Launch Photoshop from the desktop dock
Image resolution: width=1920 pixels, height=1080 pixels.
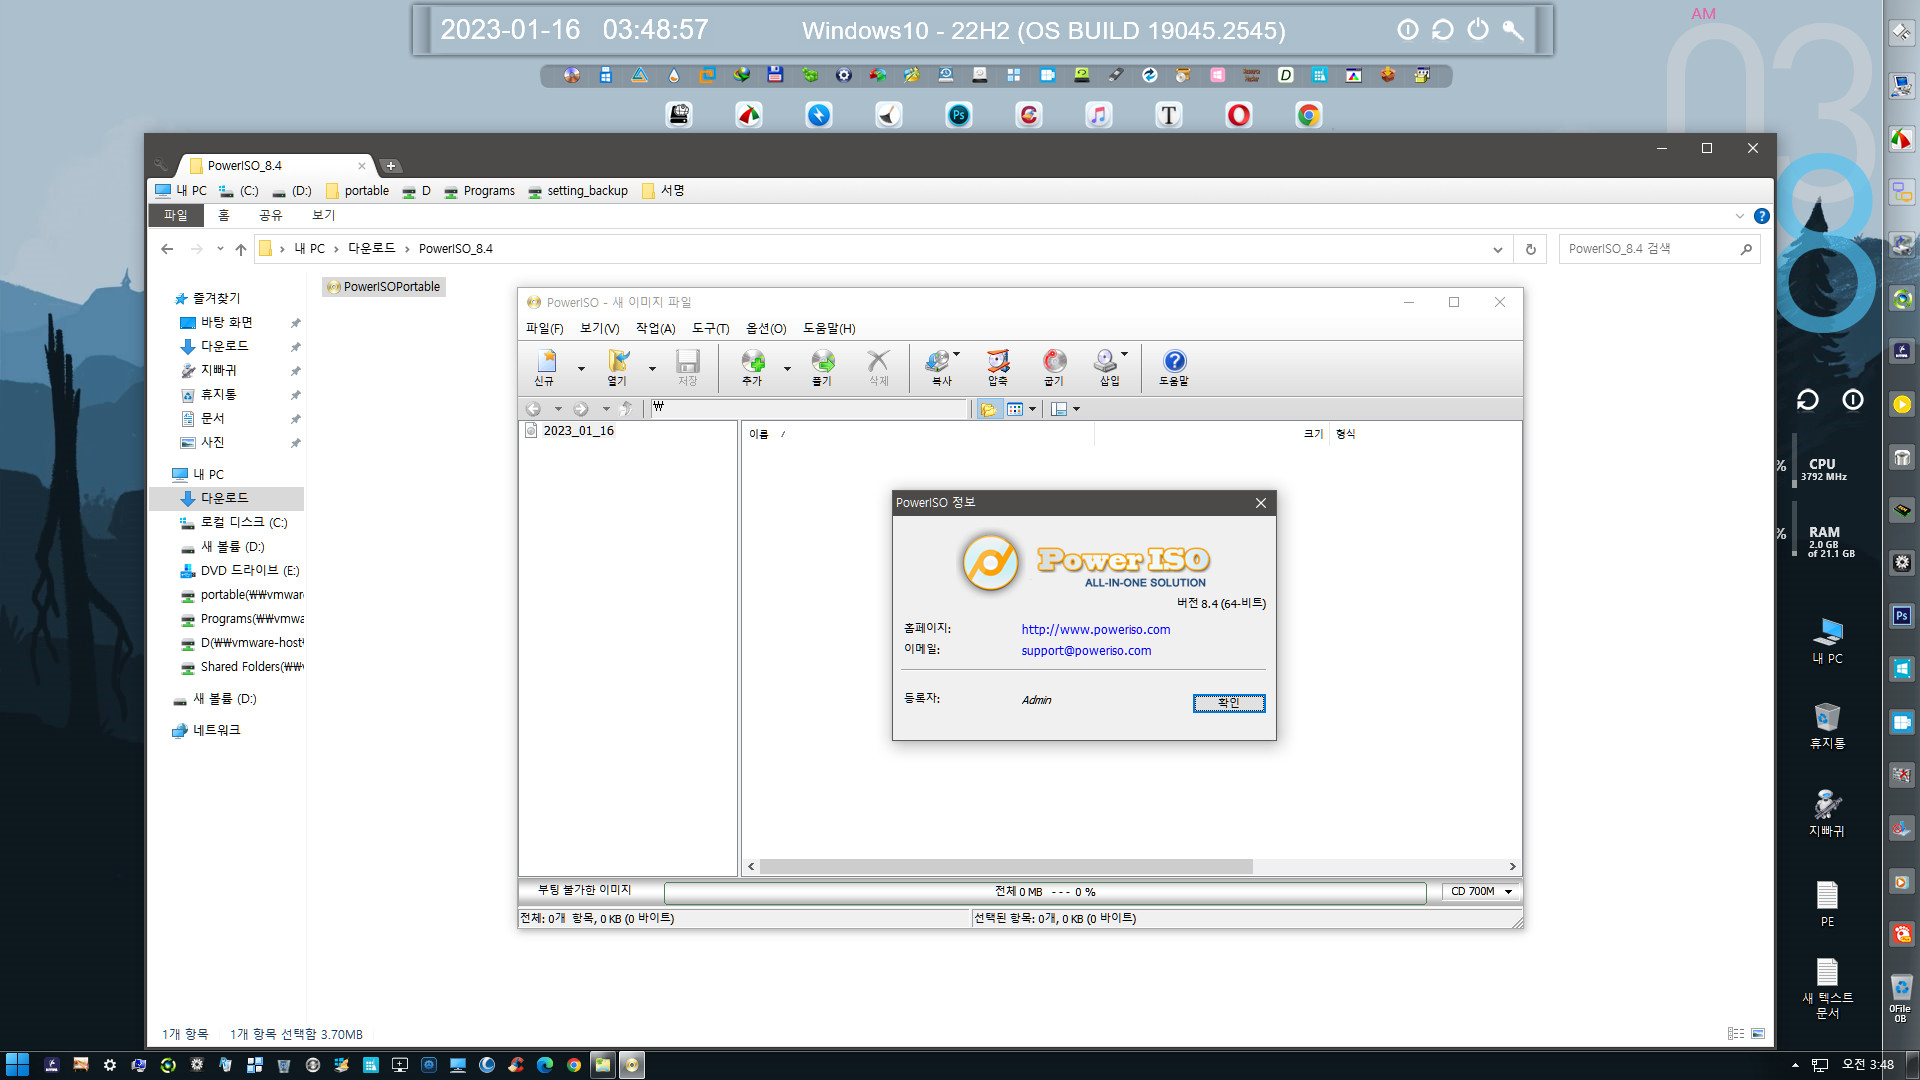pos(958,115)
